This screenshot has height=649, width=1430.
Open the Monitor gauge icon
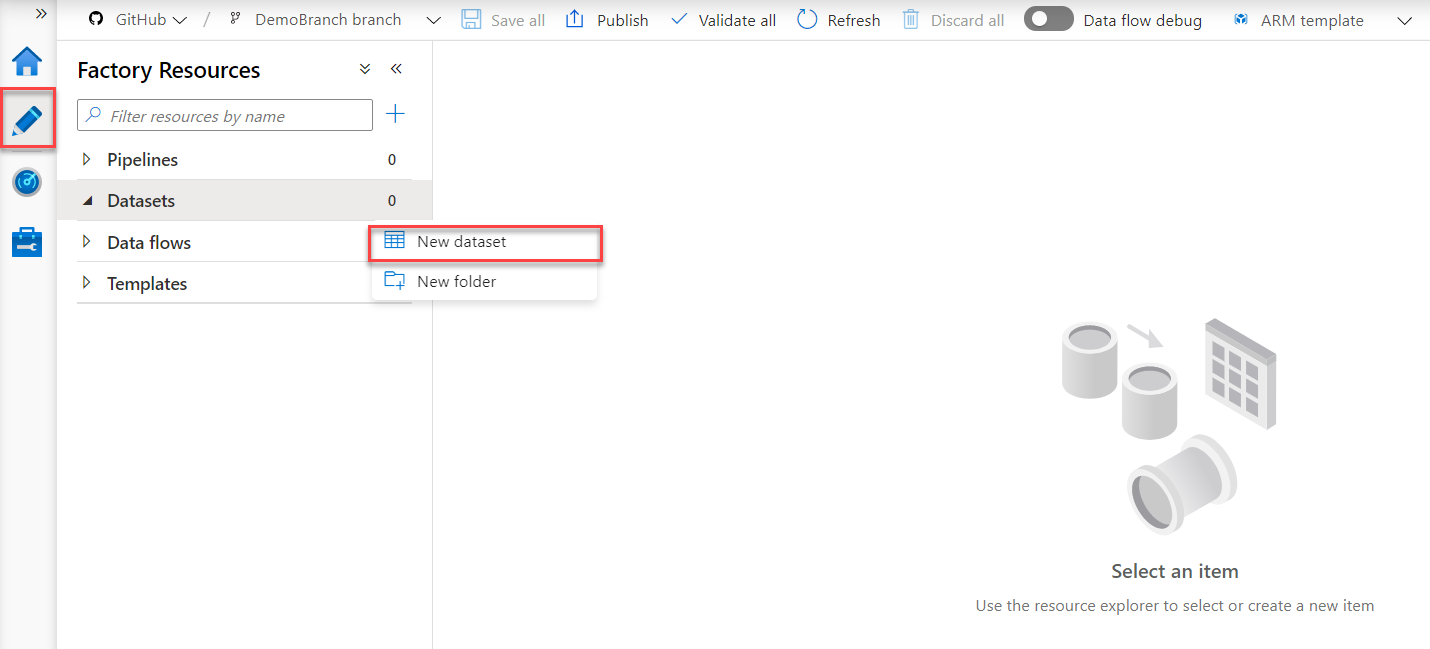coord(27,182)
